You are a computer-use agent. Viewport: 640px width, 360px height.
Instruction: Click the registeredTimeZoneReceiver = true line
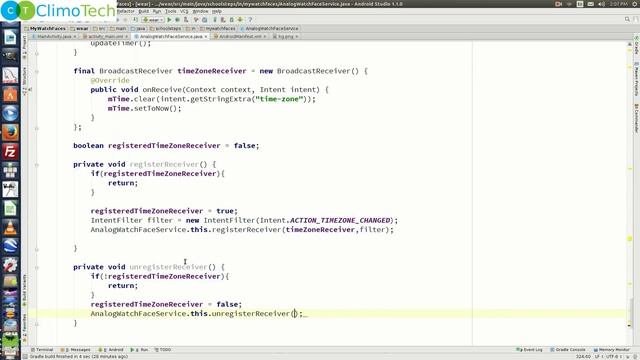(164, 211)
